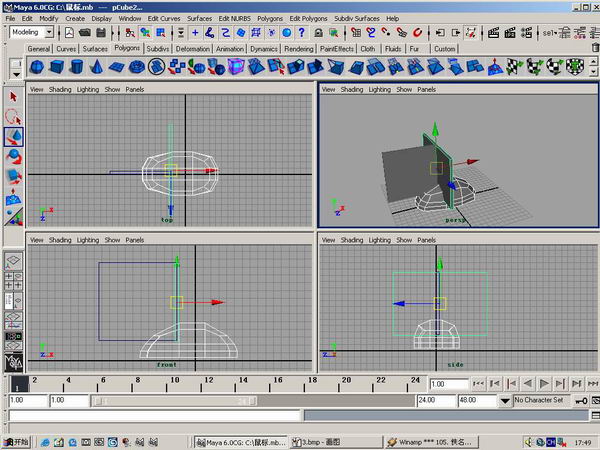Screen dimensions: 600x450
Task: Activate the Lasso select tool
Action: 13,117
